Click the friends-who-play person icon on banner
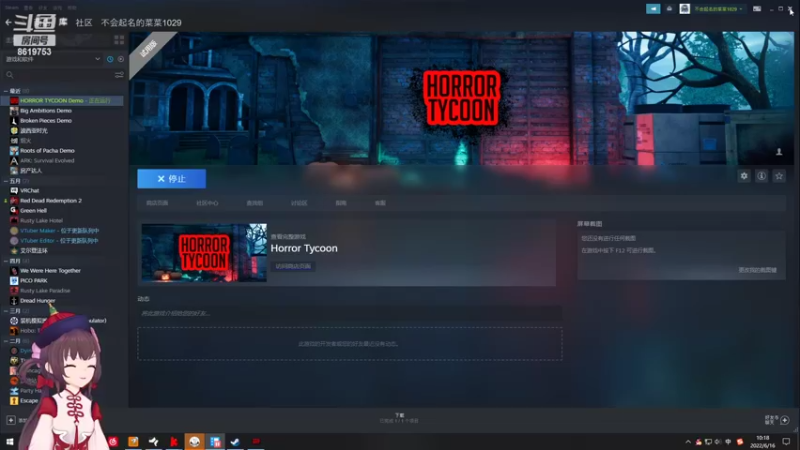Viewport: 800px width, 450px height. [x=779, y=152]
